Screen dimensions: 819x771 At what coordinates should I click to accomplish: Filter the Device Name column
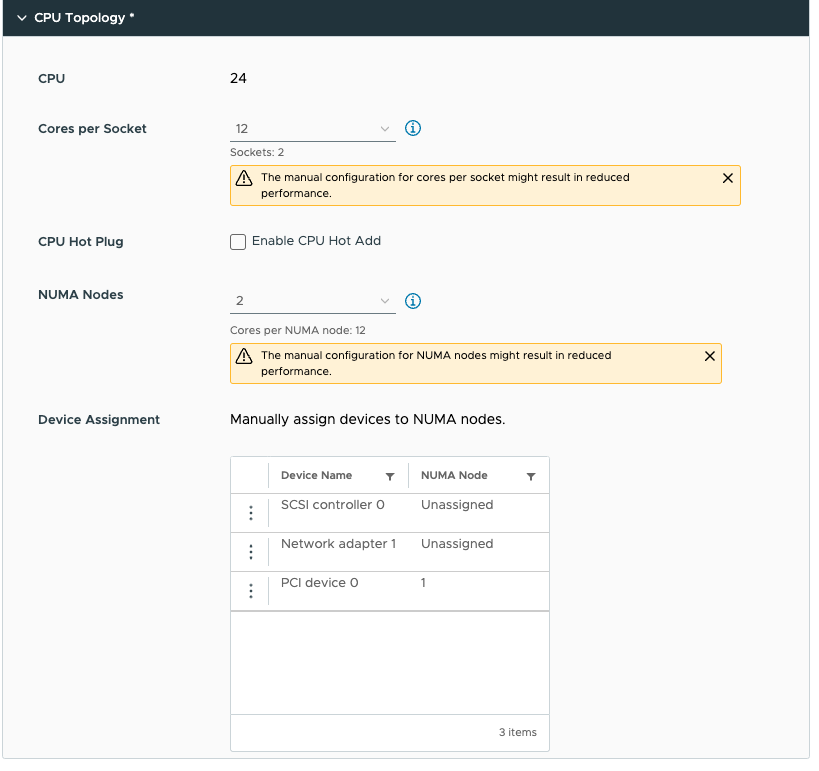click(x=390, y=477)
